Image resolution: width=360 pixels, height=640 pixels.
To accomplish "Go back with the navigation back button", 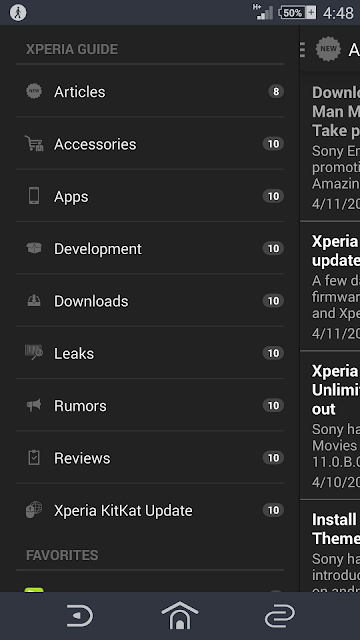I will [x=80, y=616].
